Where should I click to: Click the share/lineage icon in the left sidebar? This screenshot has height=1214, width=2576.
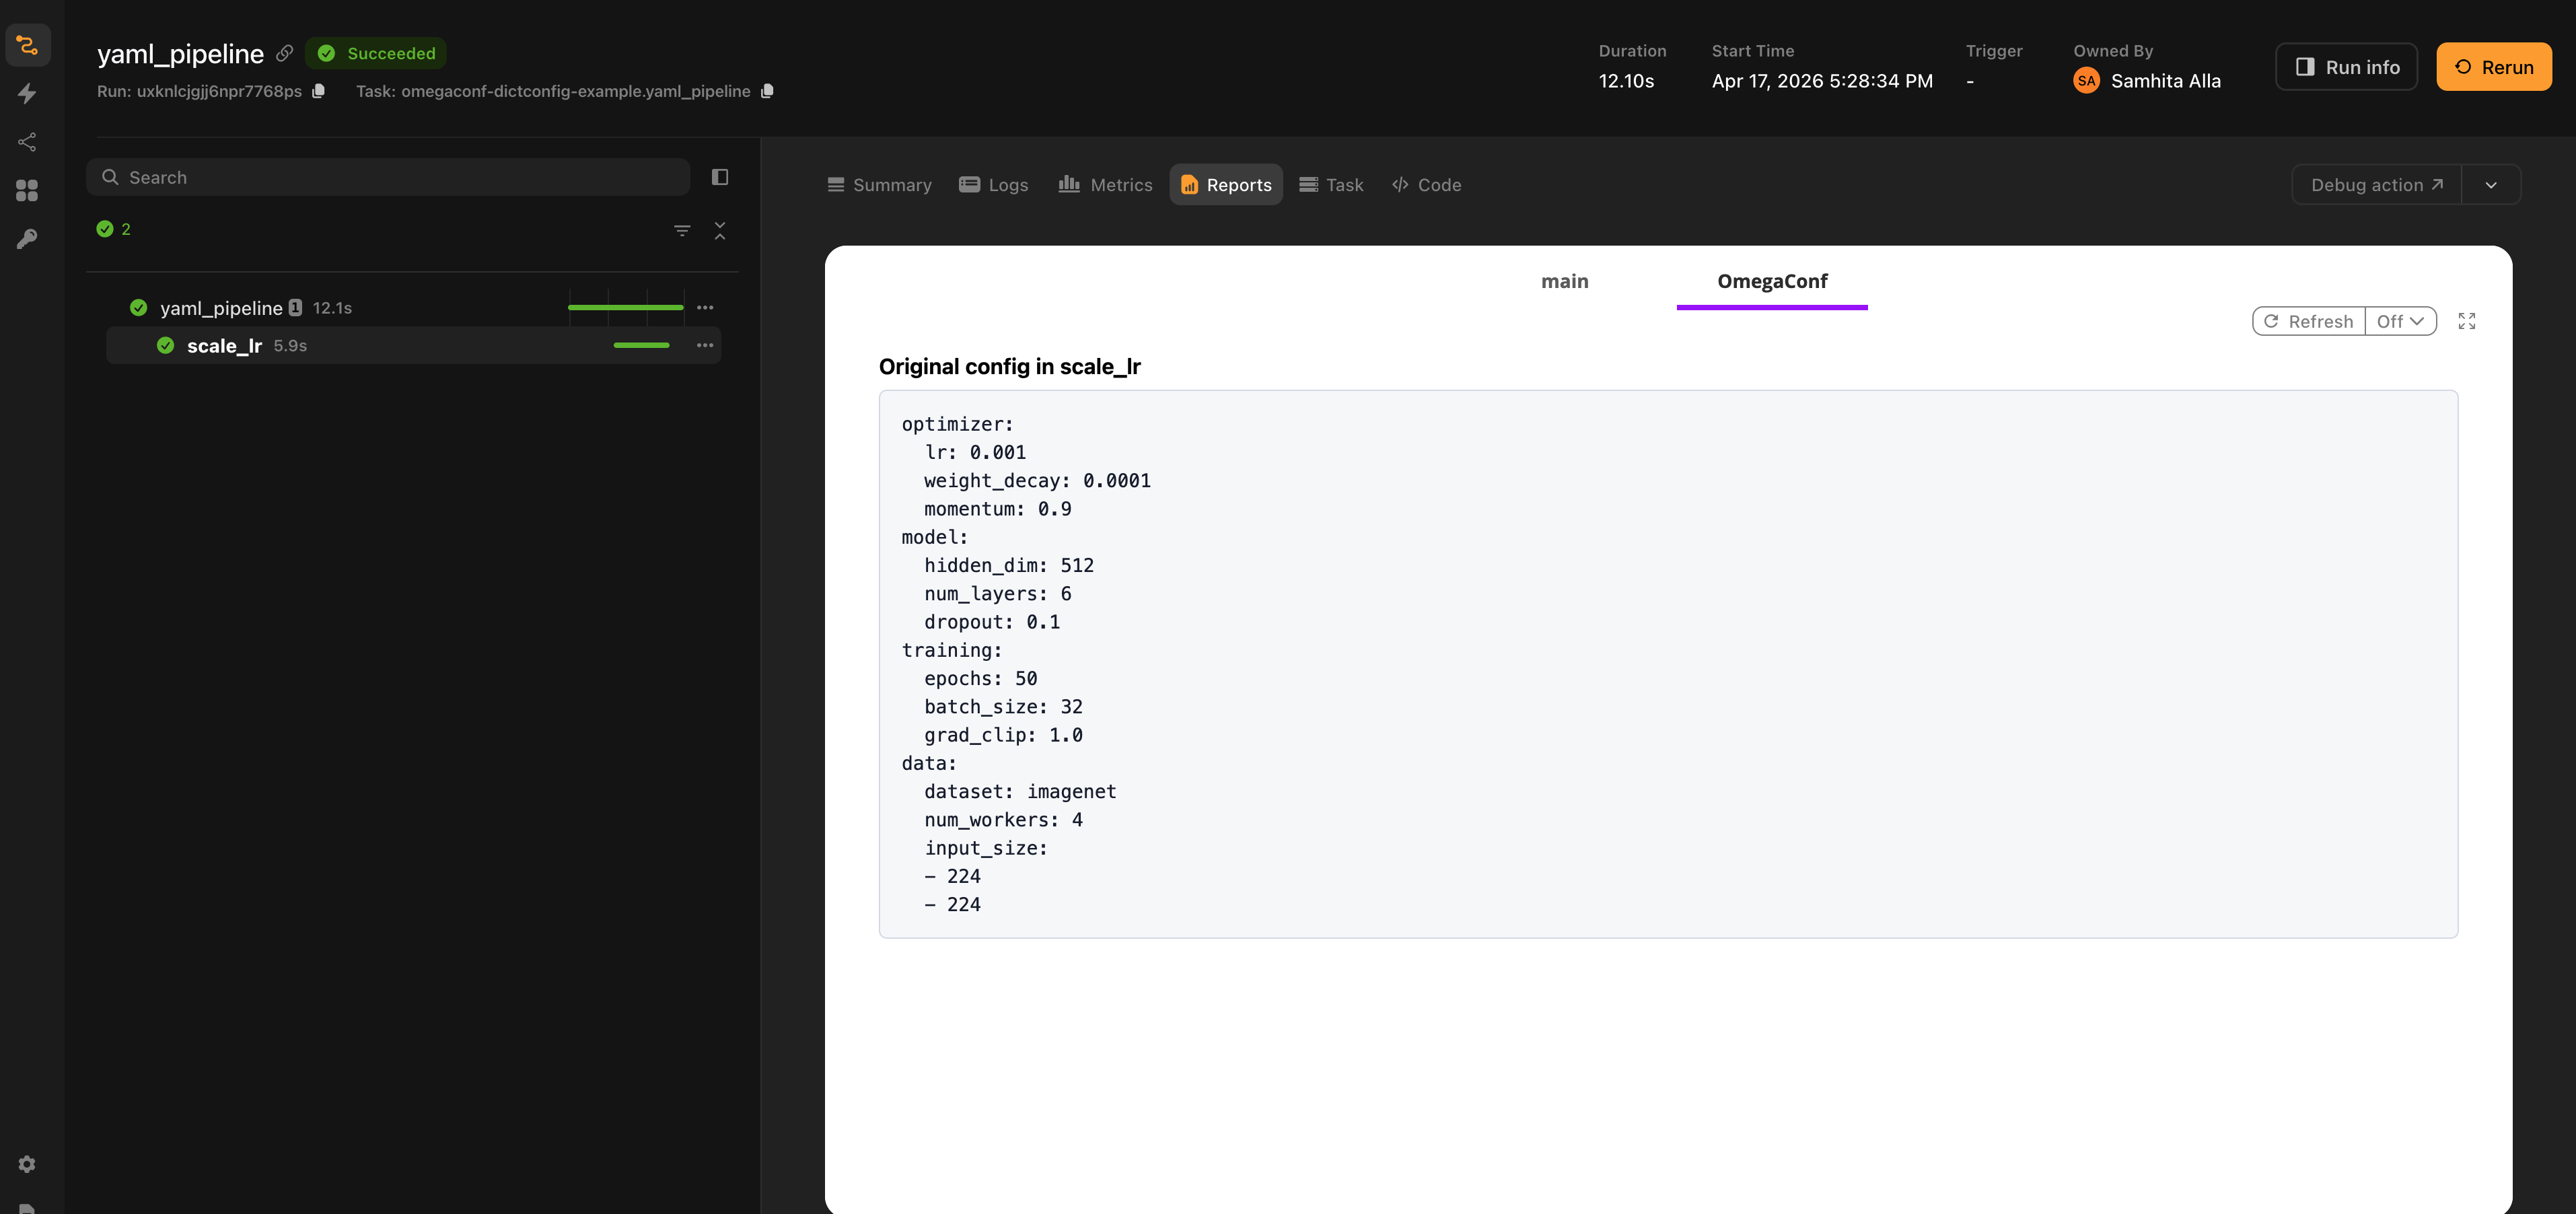point(27,141)
